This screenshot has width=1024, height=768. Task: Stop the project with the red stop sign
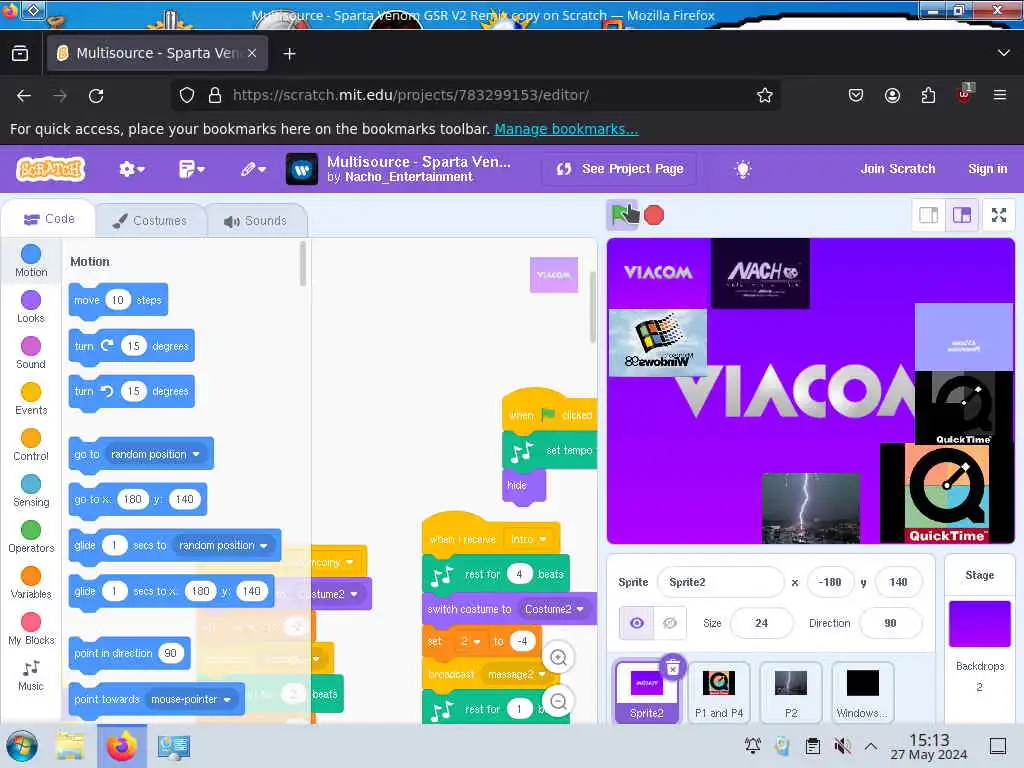pos(654,215)
